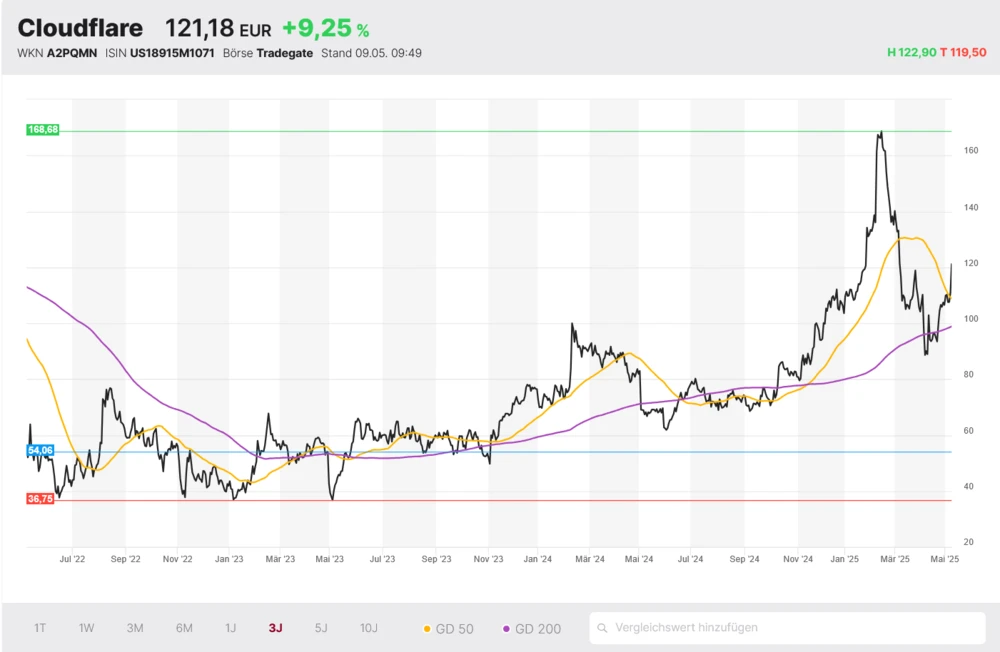Image resolution: width=1000 pixels, height=652 pixels.
Task: Click the magnifier icon in the comparison search
Action: 602,628
